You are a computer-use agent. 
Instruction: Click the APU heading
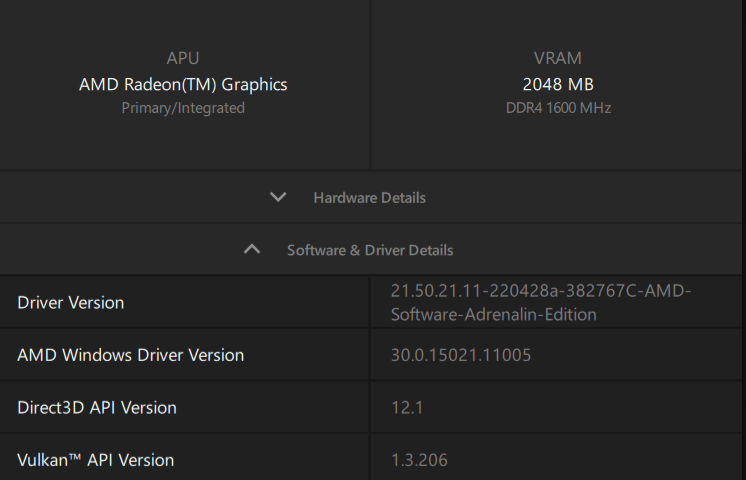click(183, 58)
